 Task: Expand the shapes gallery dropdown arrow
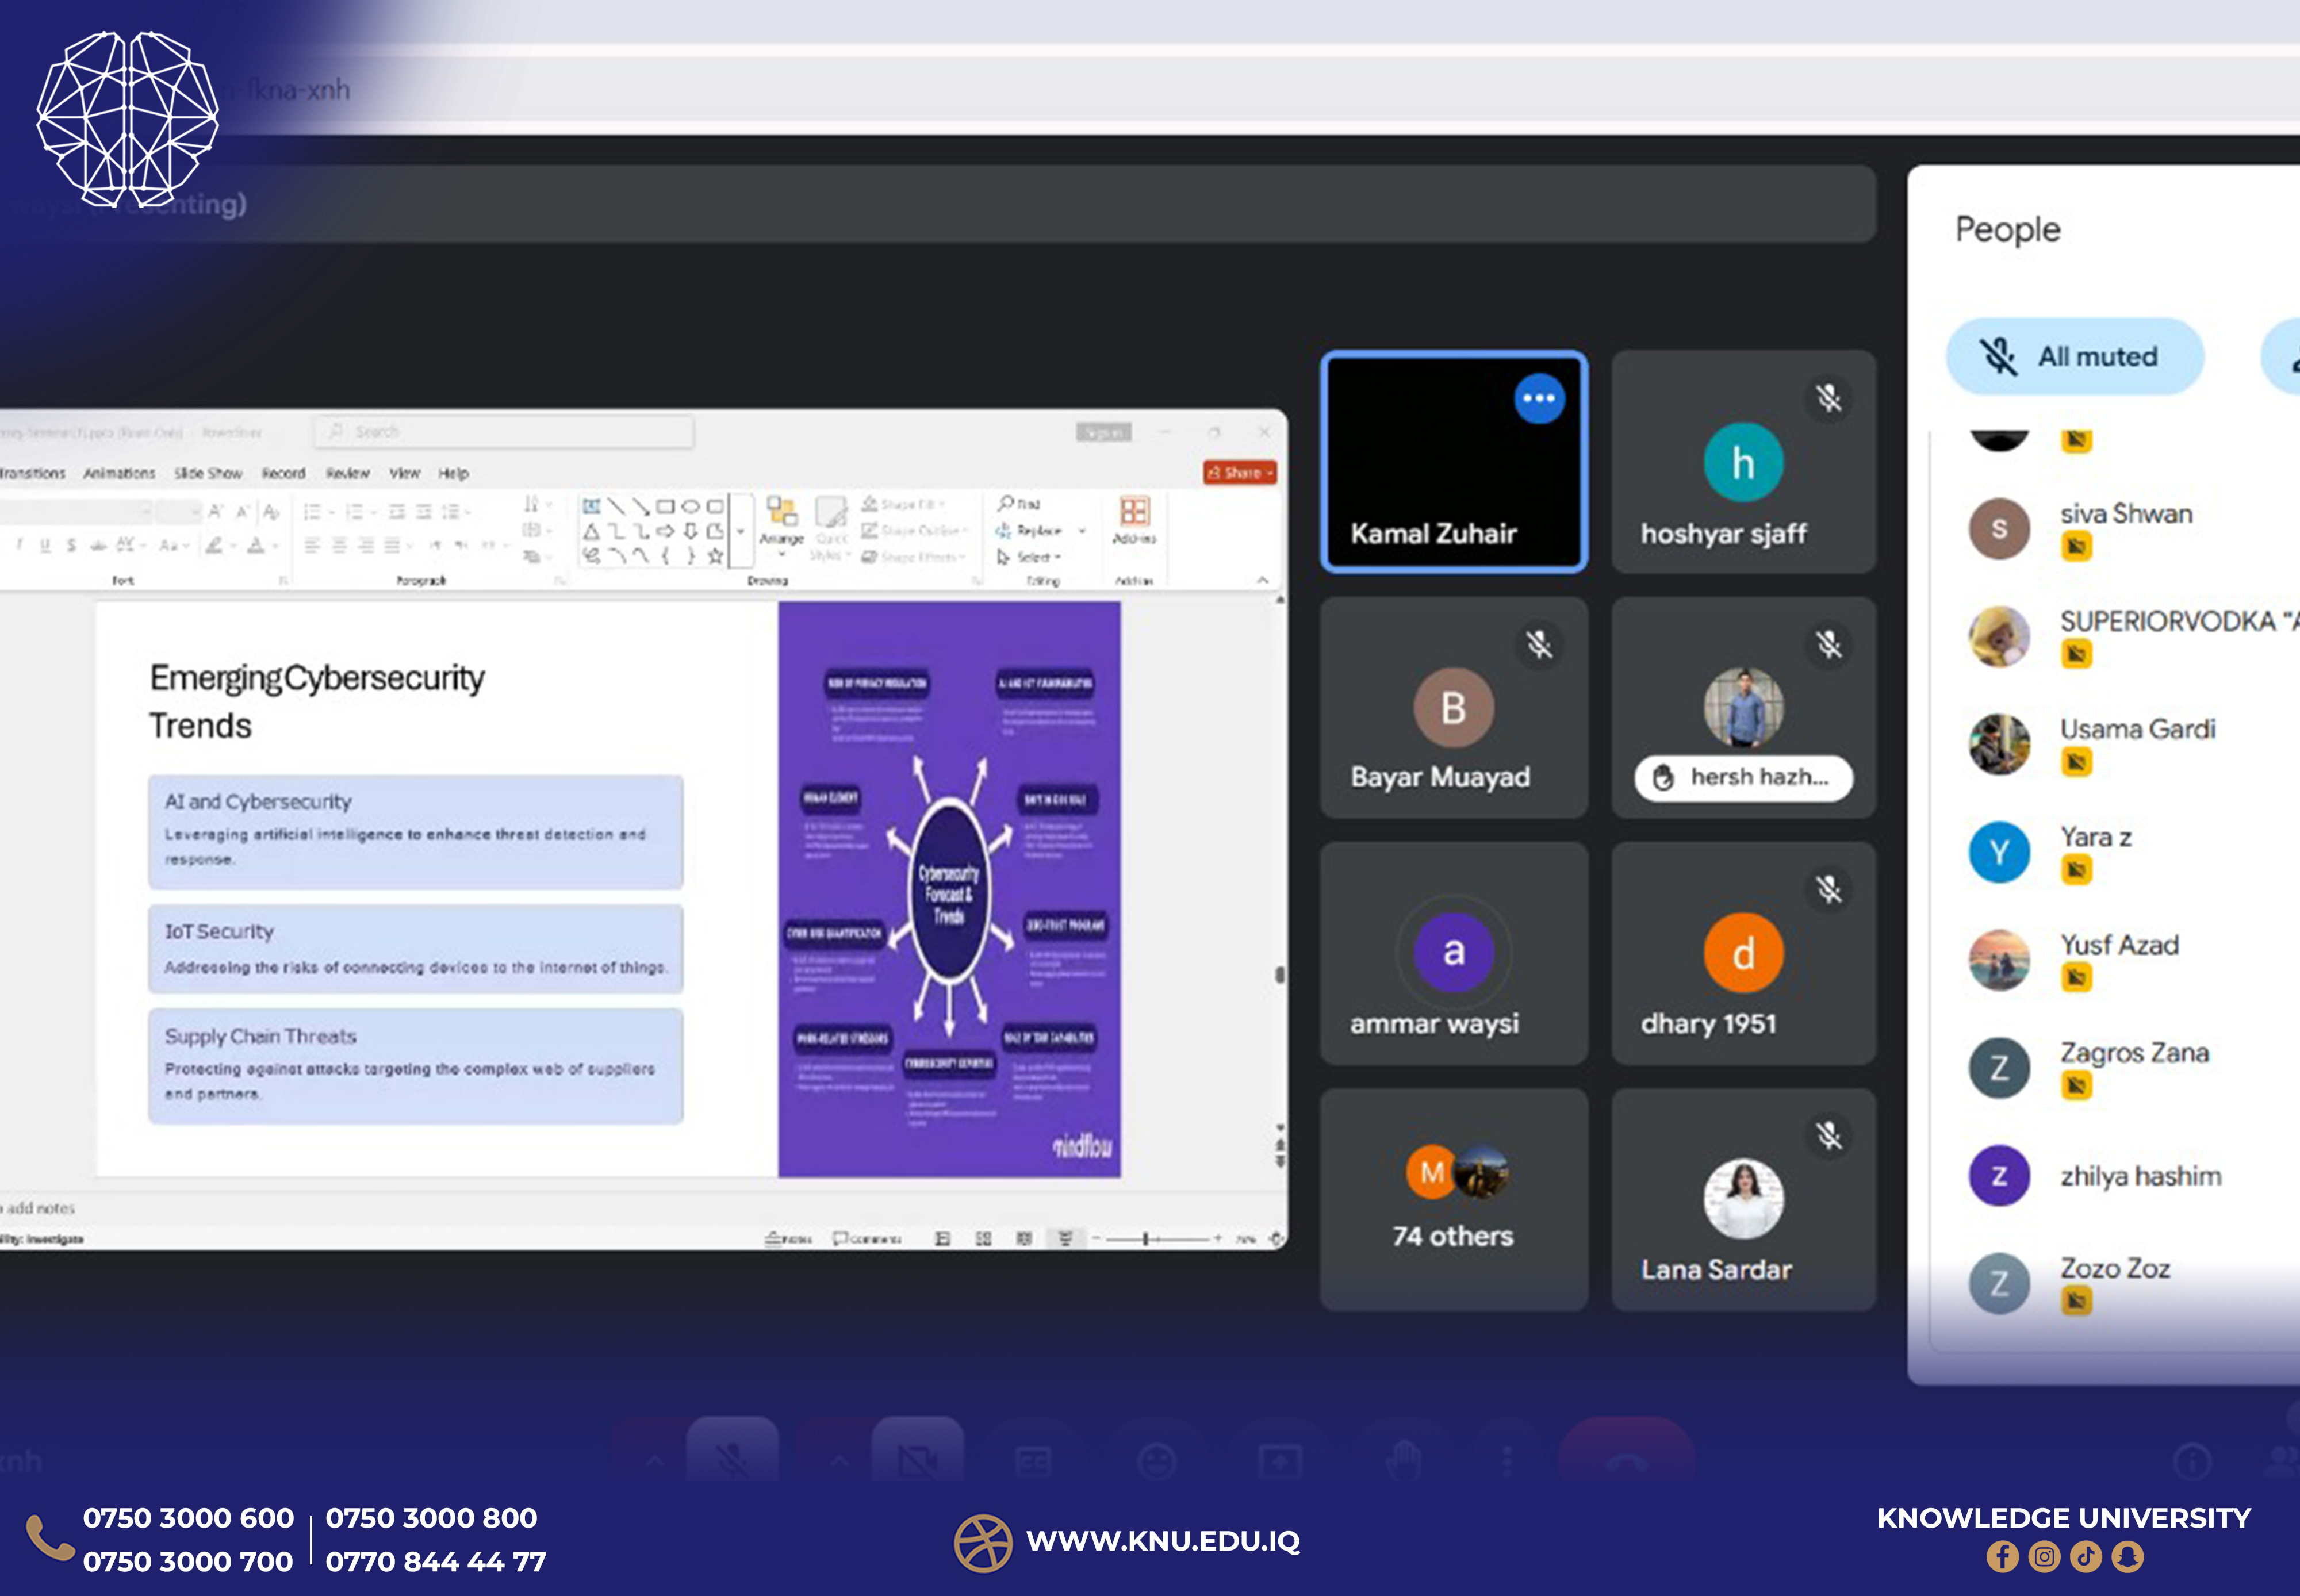click(741, 532)
